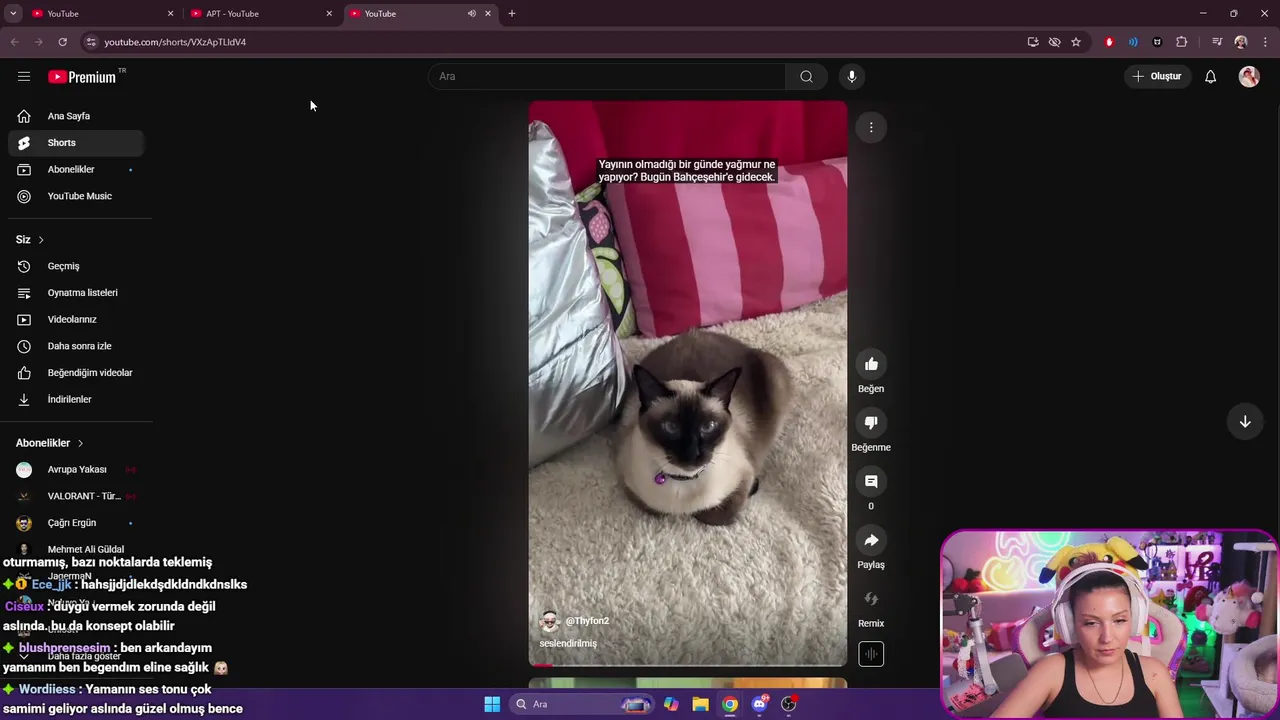Open the @Thyfon2 channel link
Screen dimensions: 1280x720
pyautogui.click(x=587, y=621)
